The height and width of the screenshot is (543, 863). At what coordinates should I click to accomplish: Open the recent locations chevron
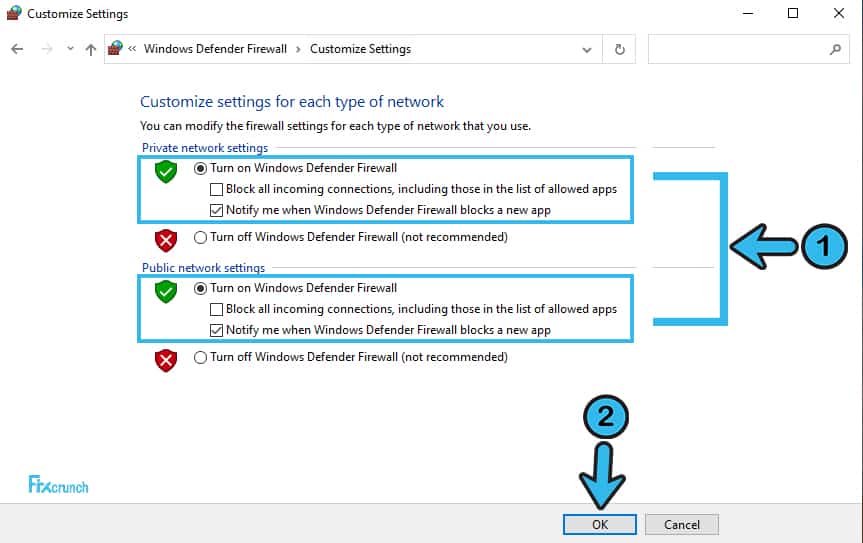(x=70, y=48)
